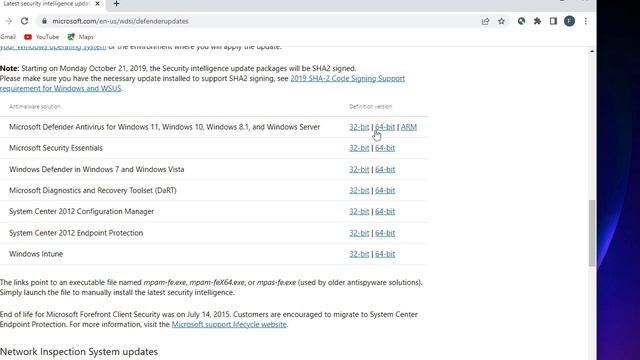
Task: Open the extensions puzzle piece icon
Action: [x=538, y=21]
